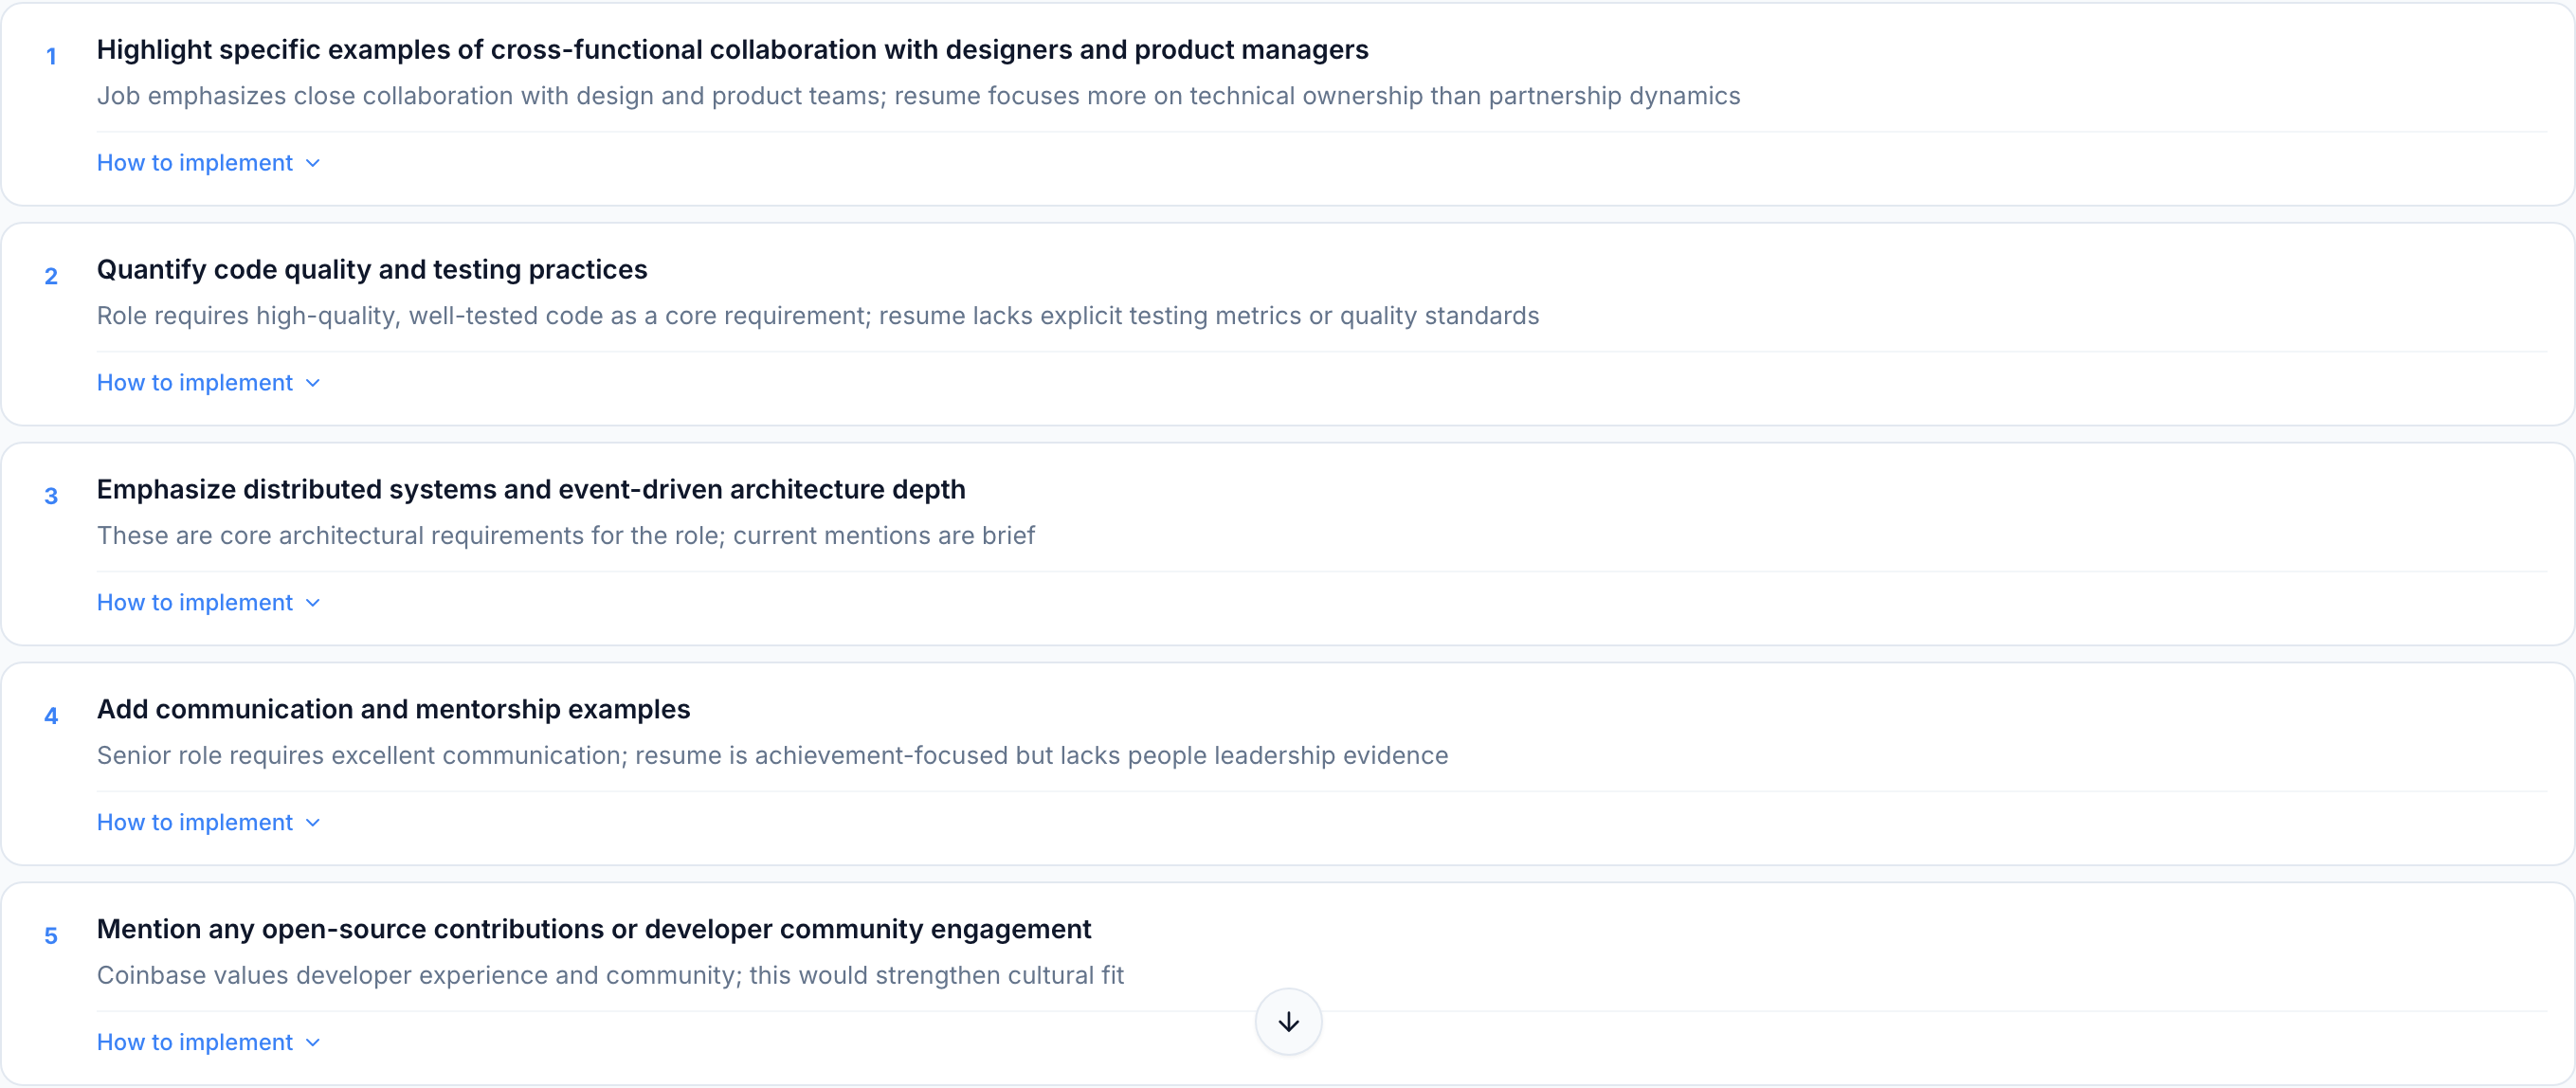Image resolution: width=2576 pixels, height=1088 pixels.
Task: Expand How to implement for cross-functional collaboration
Action: click(195, 163)
